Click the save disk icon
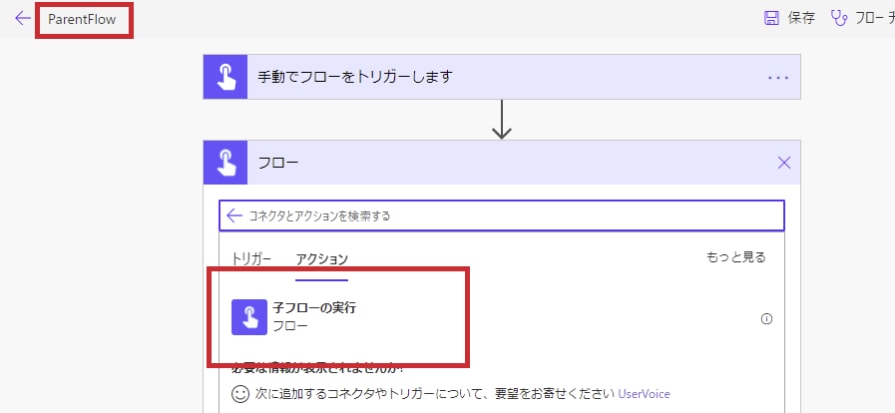Screen dimensions: 895x413 (771, 18)
